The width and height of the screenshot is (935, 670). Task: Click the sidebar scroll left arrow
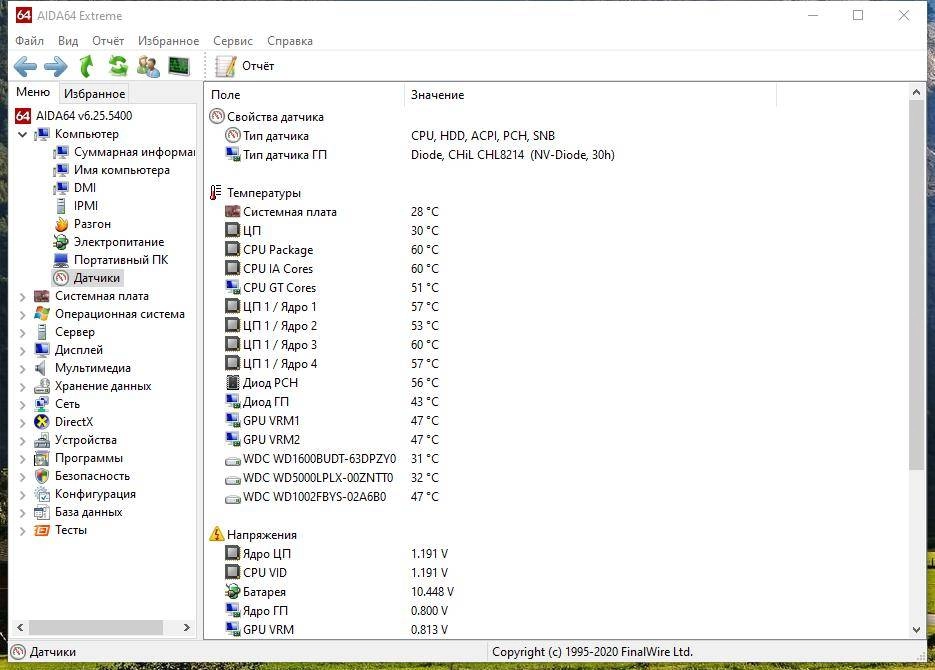point(20,627)
